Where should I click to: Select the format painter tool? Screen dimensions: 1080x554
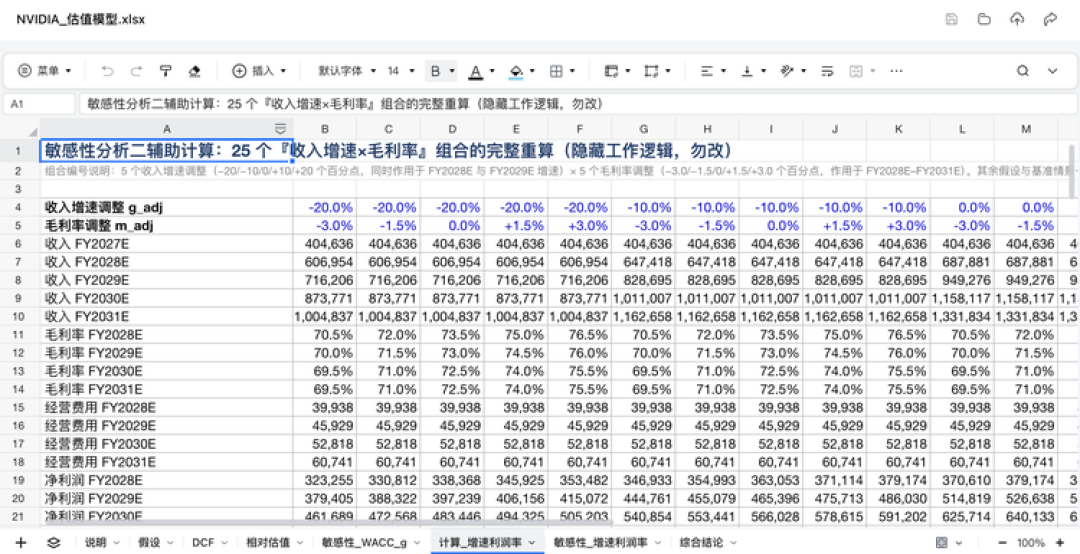coord(165,71)
